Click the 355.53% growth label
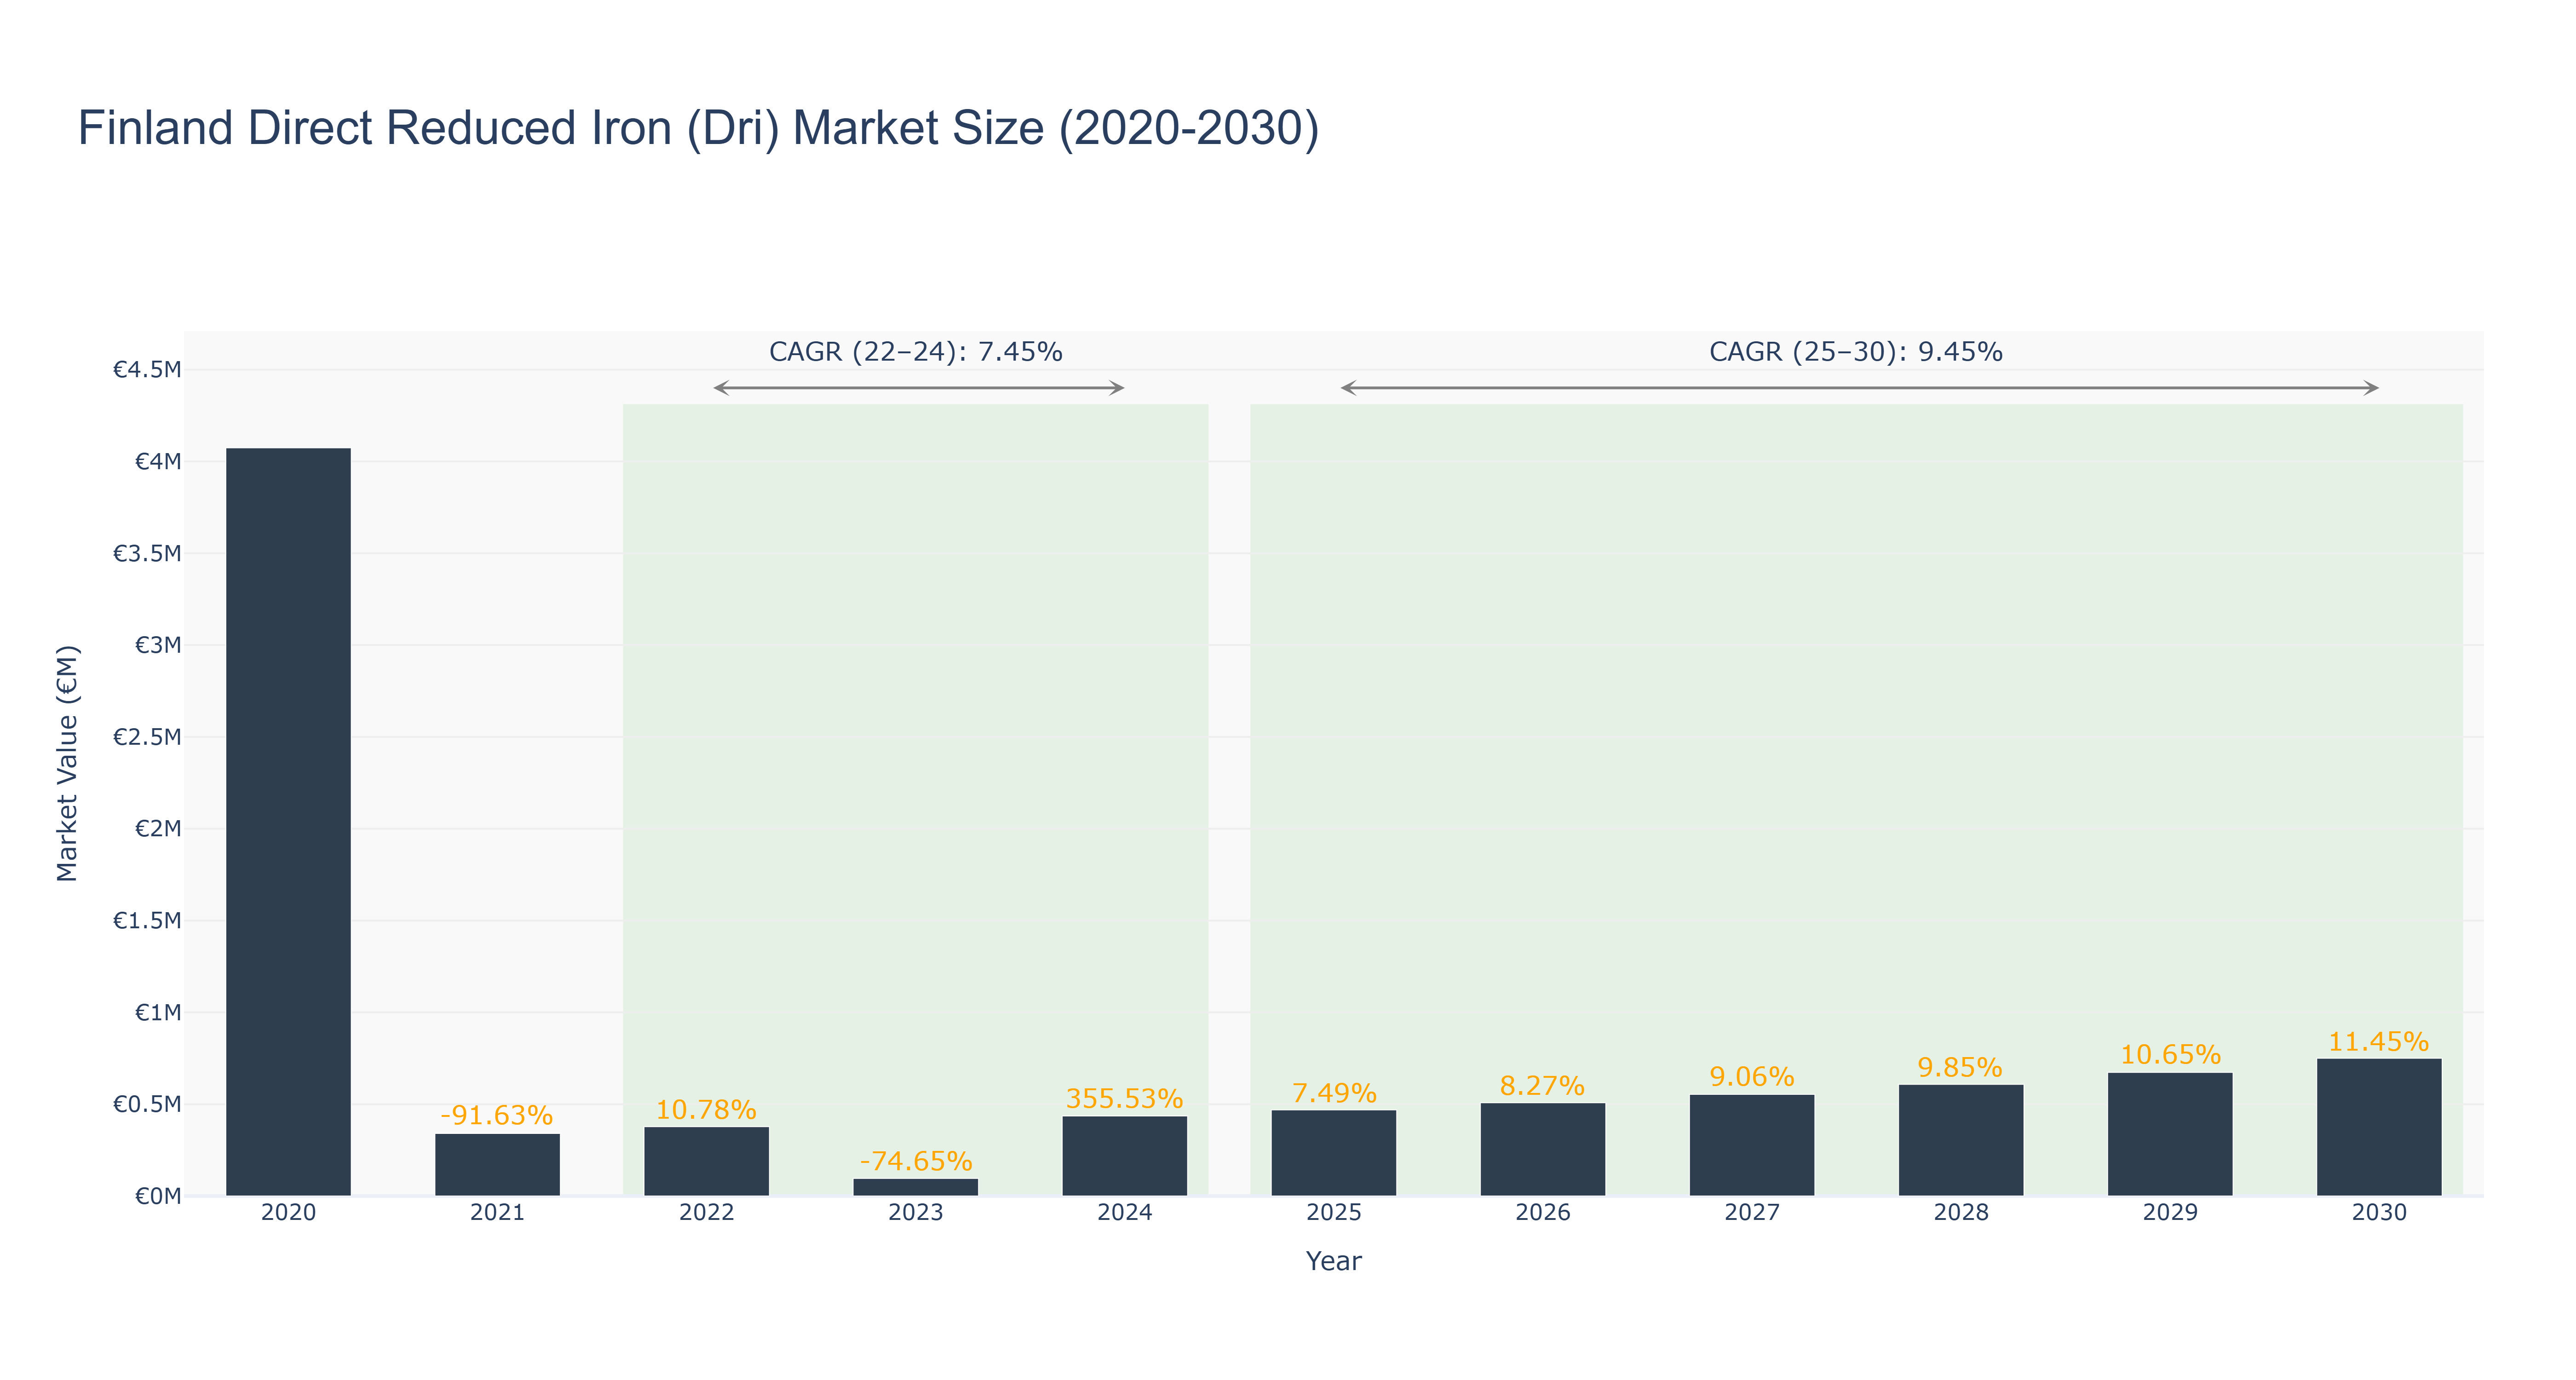2576x1380 pixels. (1124, 1098)
